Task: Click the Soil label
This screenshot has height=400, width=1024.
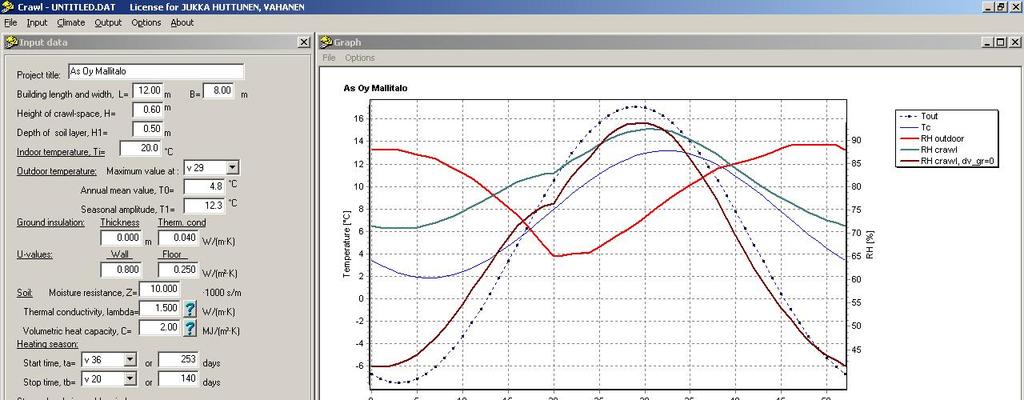Action: [x=24, y=293]
